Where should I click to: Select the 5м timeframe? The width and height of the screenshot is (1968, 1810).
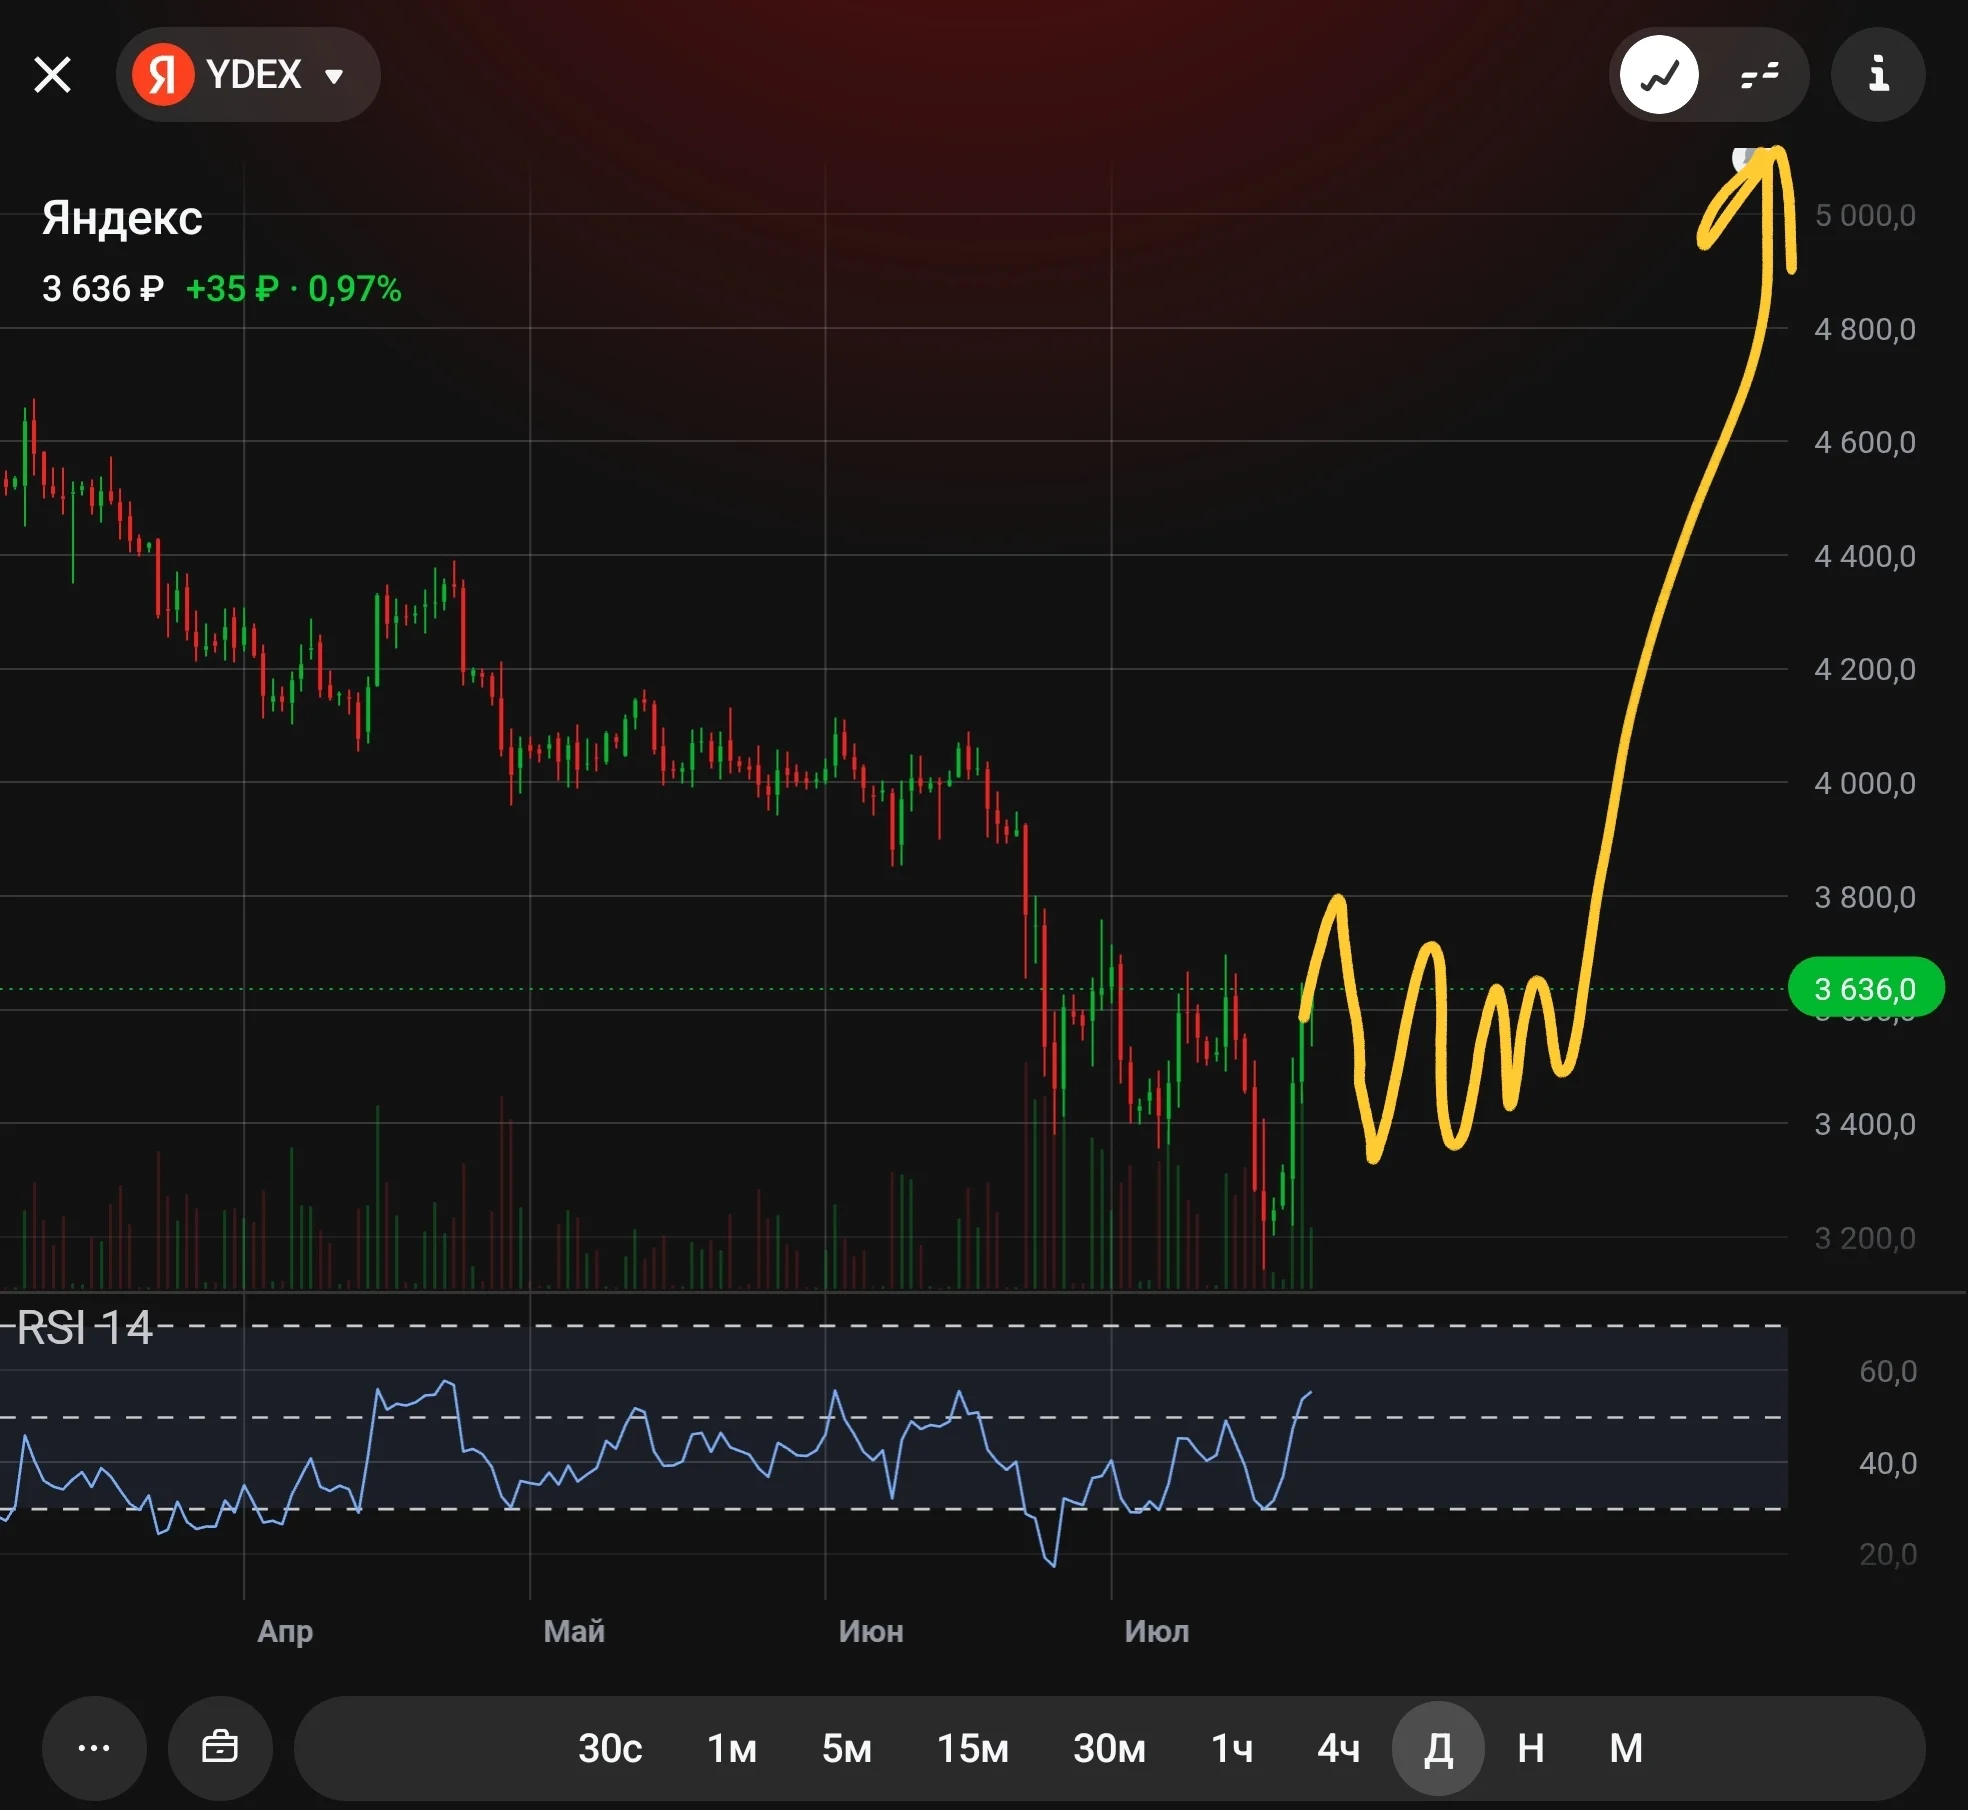[x=847, y=1748]
